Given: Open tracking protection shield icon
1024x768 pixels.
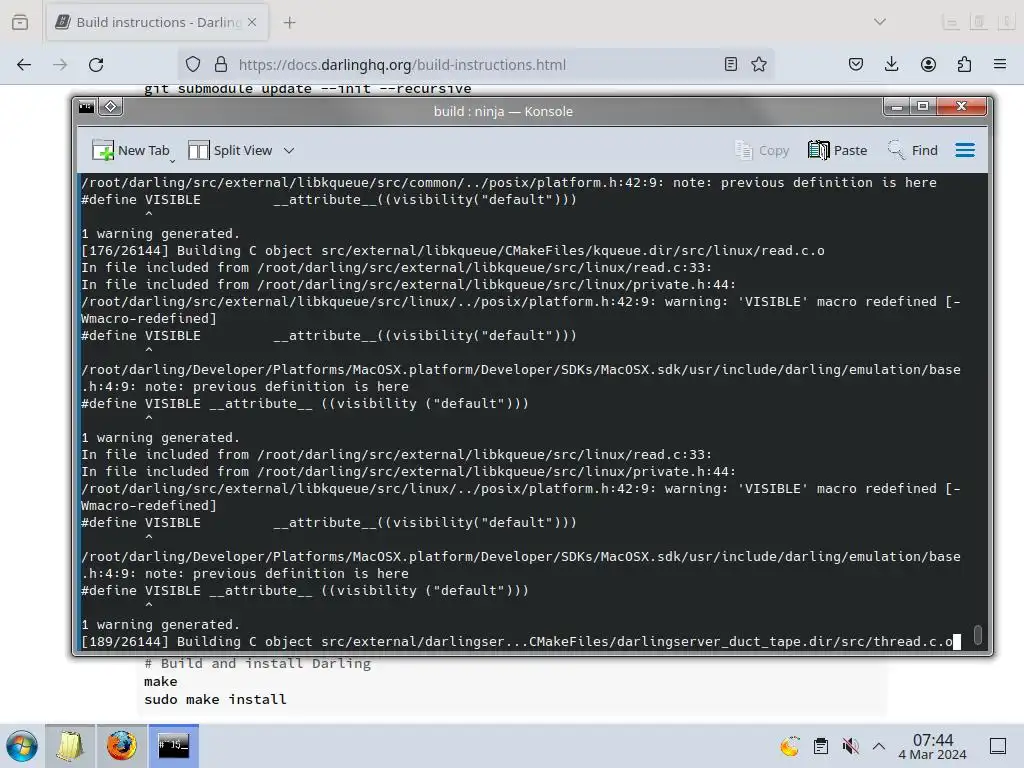Looking at the screenshot, I should 193,64.
